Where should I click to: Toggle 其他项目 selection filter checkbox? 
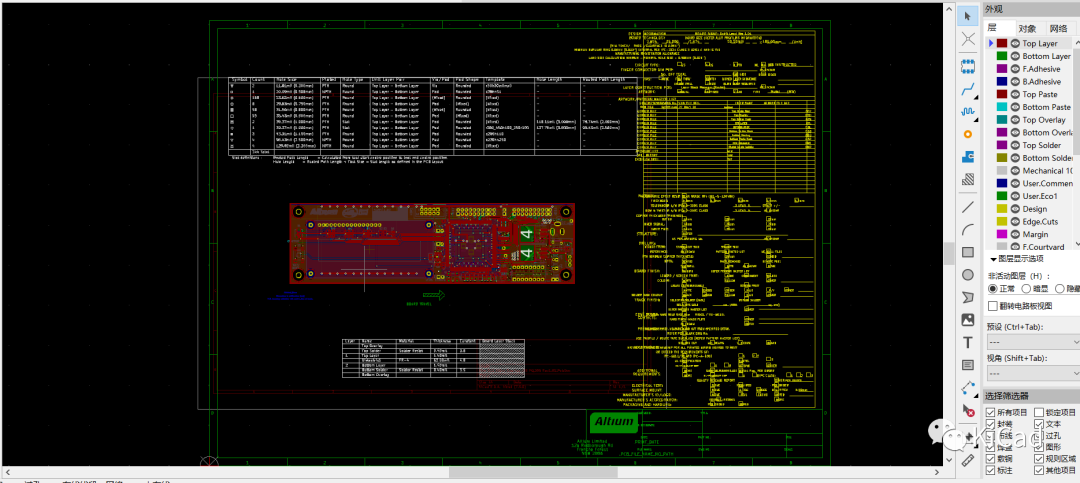[x=1039, y=471]
